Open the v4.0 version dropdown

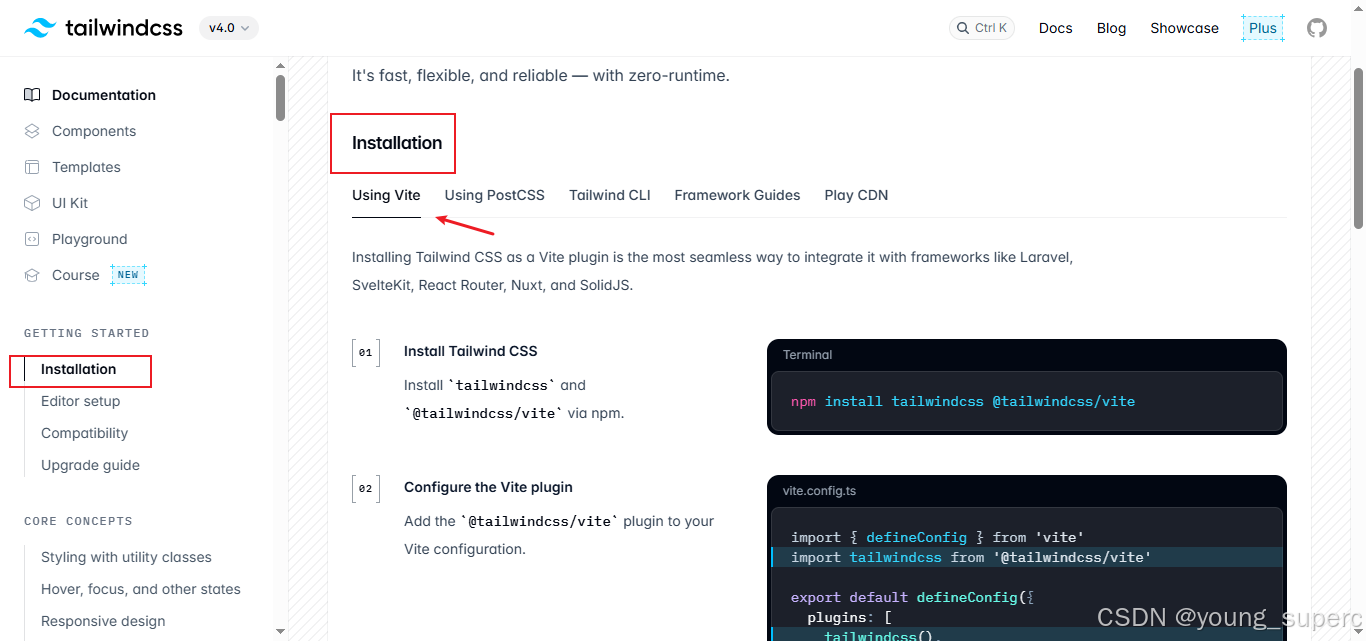[x=229, y=28]
